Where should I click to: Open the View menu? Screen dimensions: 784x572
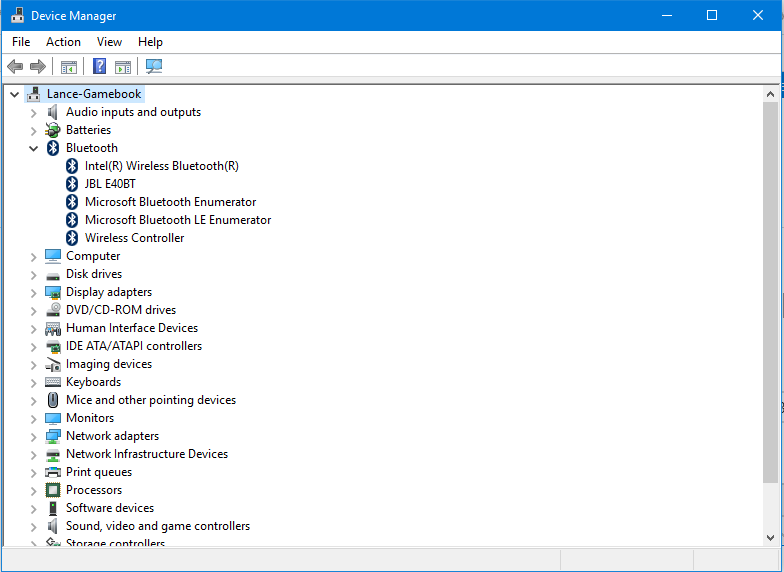[x=109, y=42]
